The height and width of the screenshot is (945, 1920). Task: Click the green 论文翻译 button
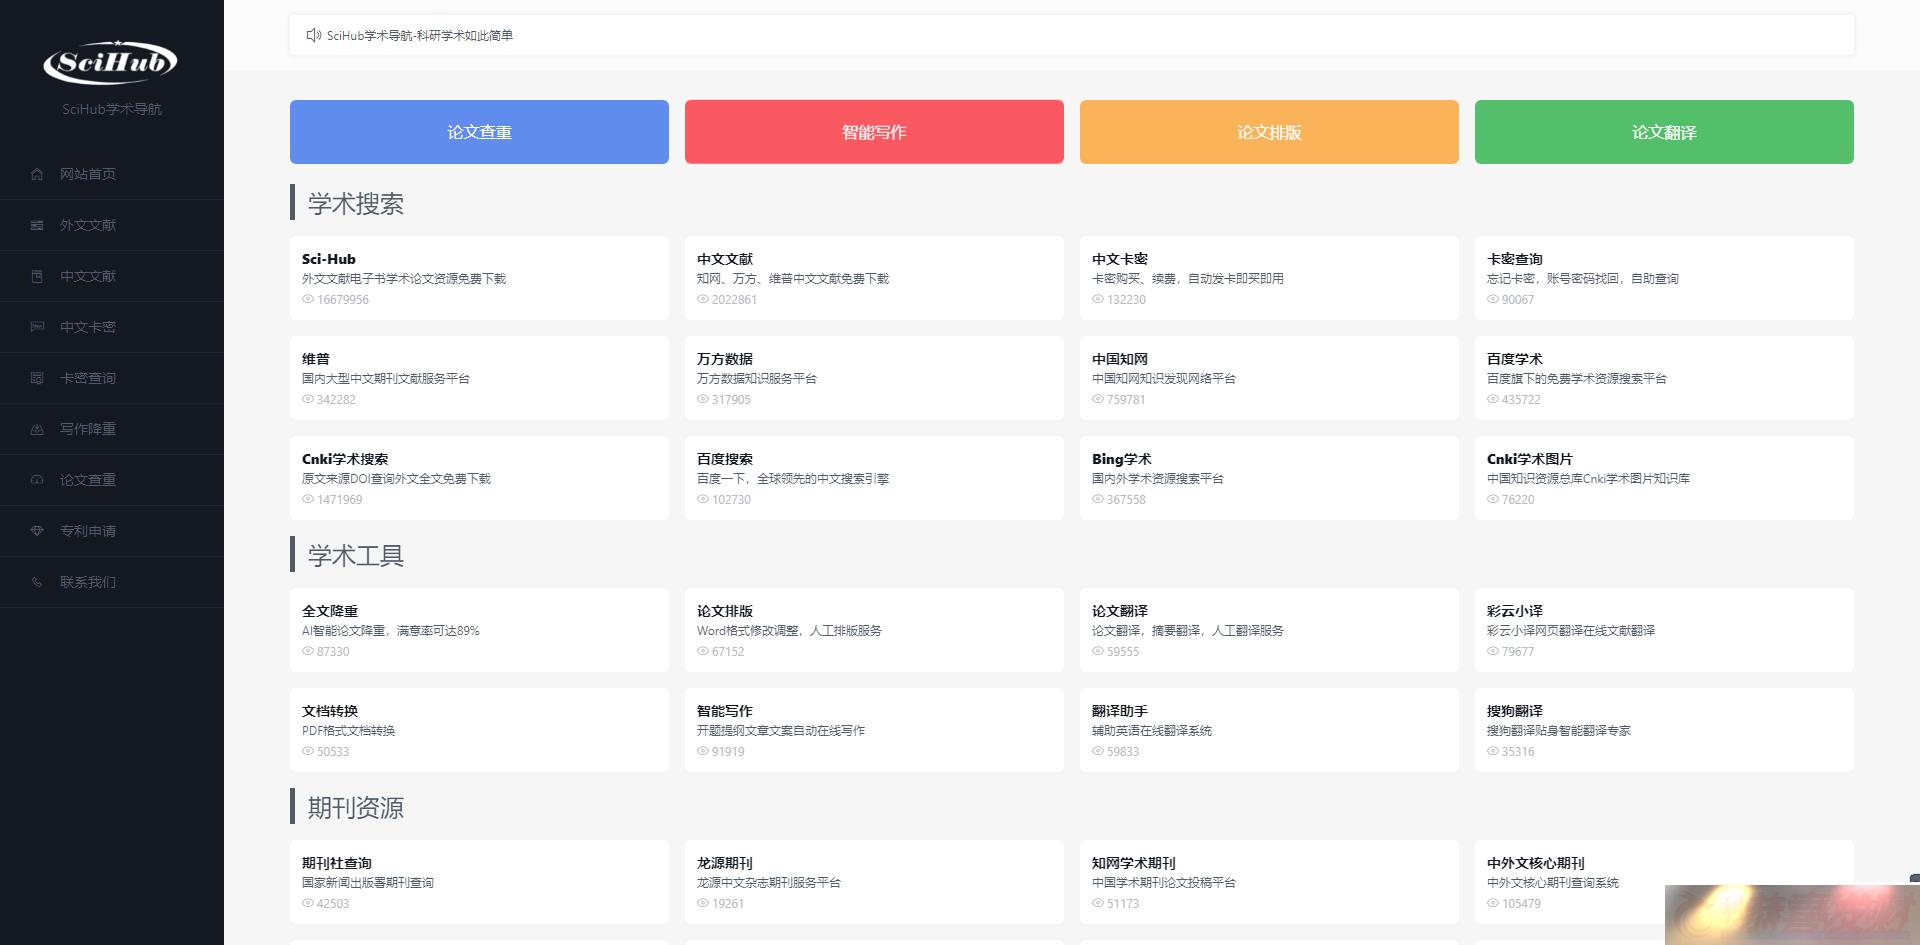1664,132
